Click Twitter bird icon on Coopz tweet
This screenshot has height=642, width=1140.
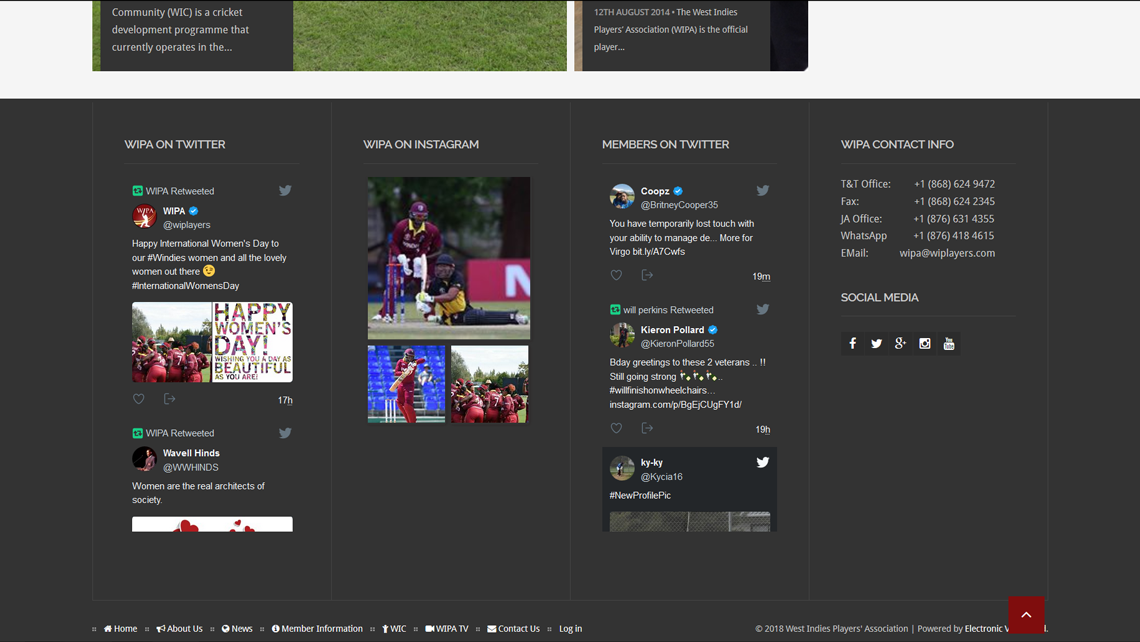(763, 190)
